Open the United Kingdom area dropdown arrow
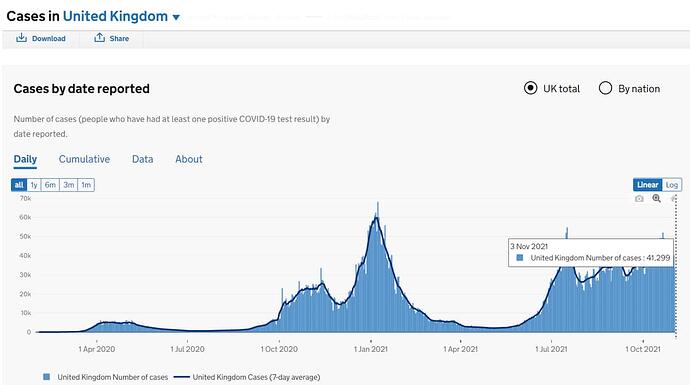690x385 pixels. 176,18
